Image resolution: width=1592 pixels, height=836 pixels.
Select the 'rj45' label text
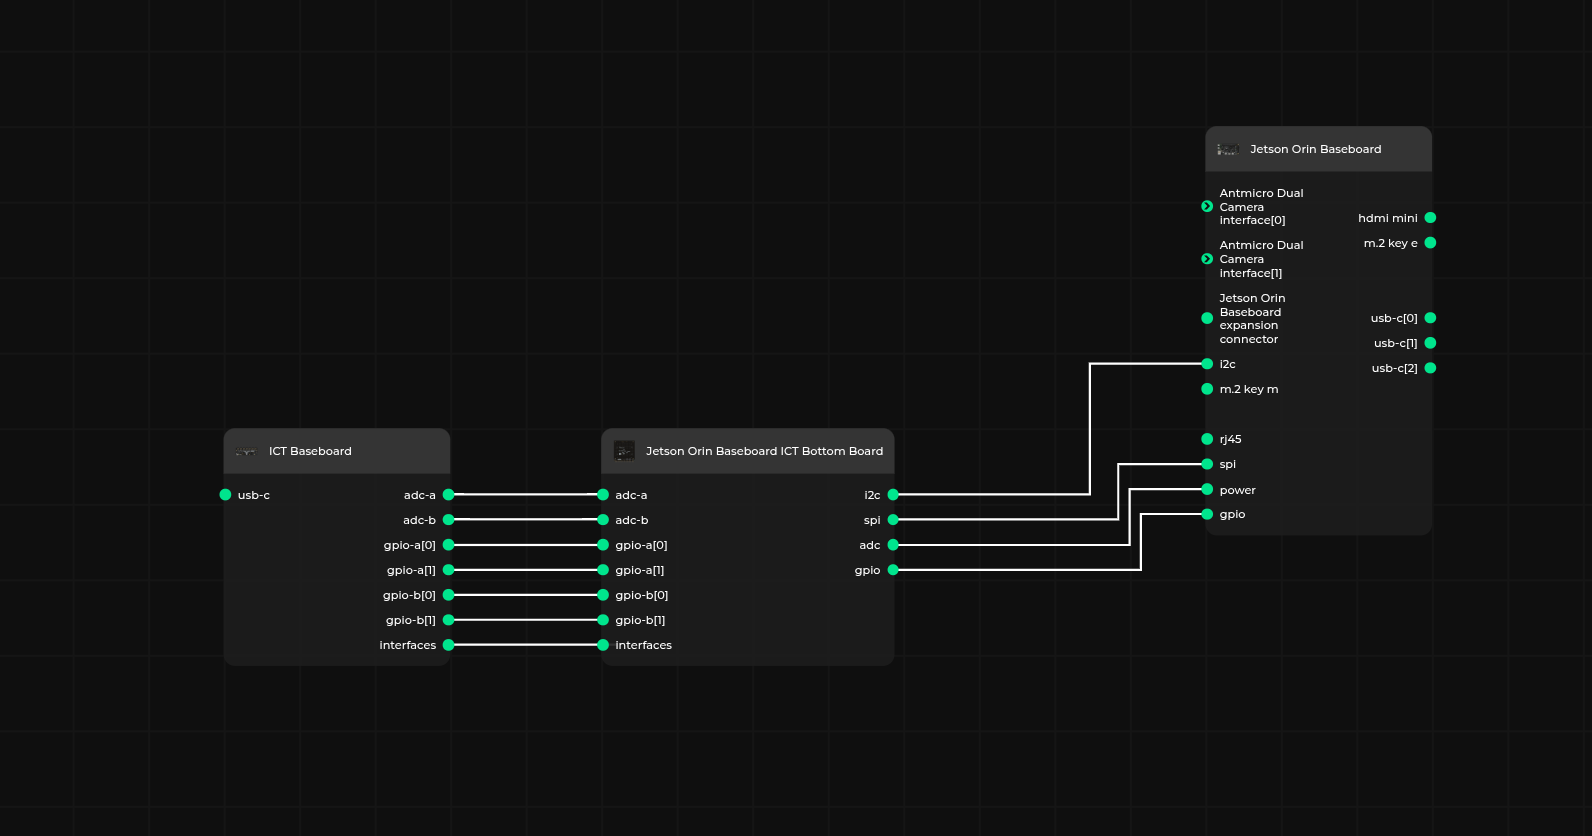pos(1230,439)
